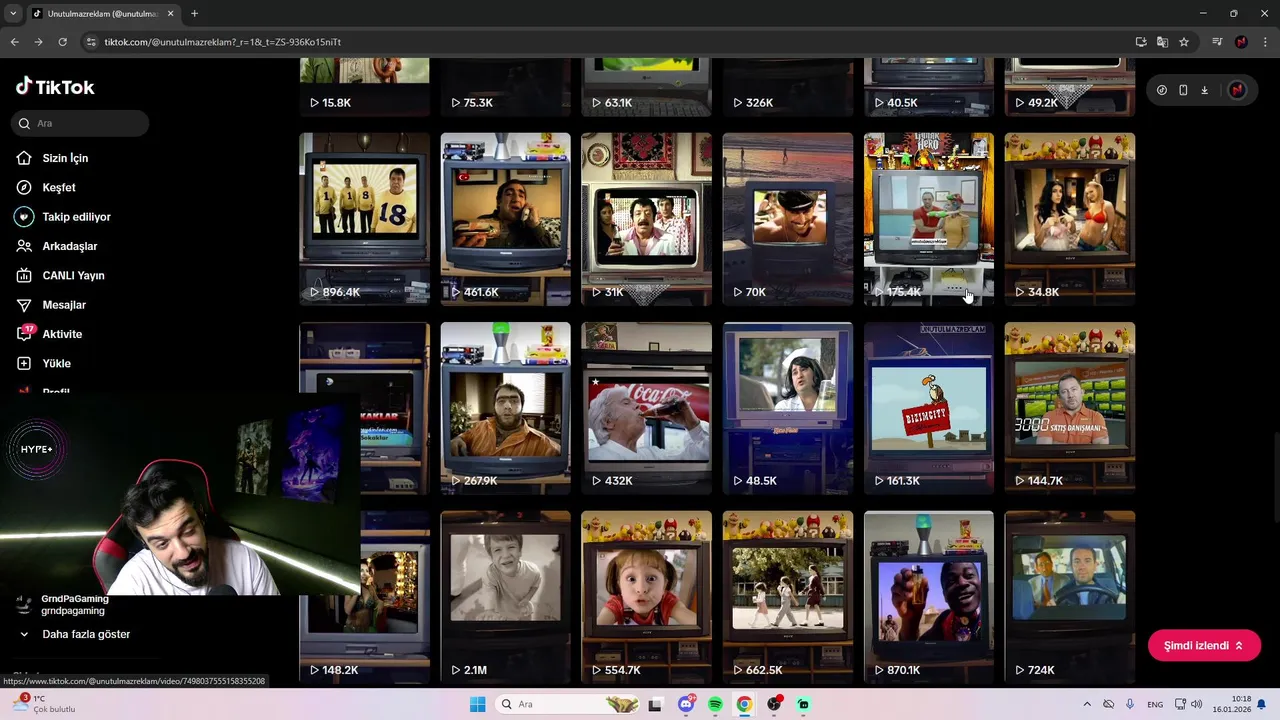Open Aktivite notifications with 17 badge
Viewport: 1280px width, 720px height.
pos(62,334)
